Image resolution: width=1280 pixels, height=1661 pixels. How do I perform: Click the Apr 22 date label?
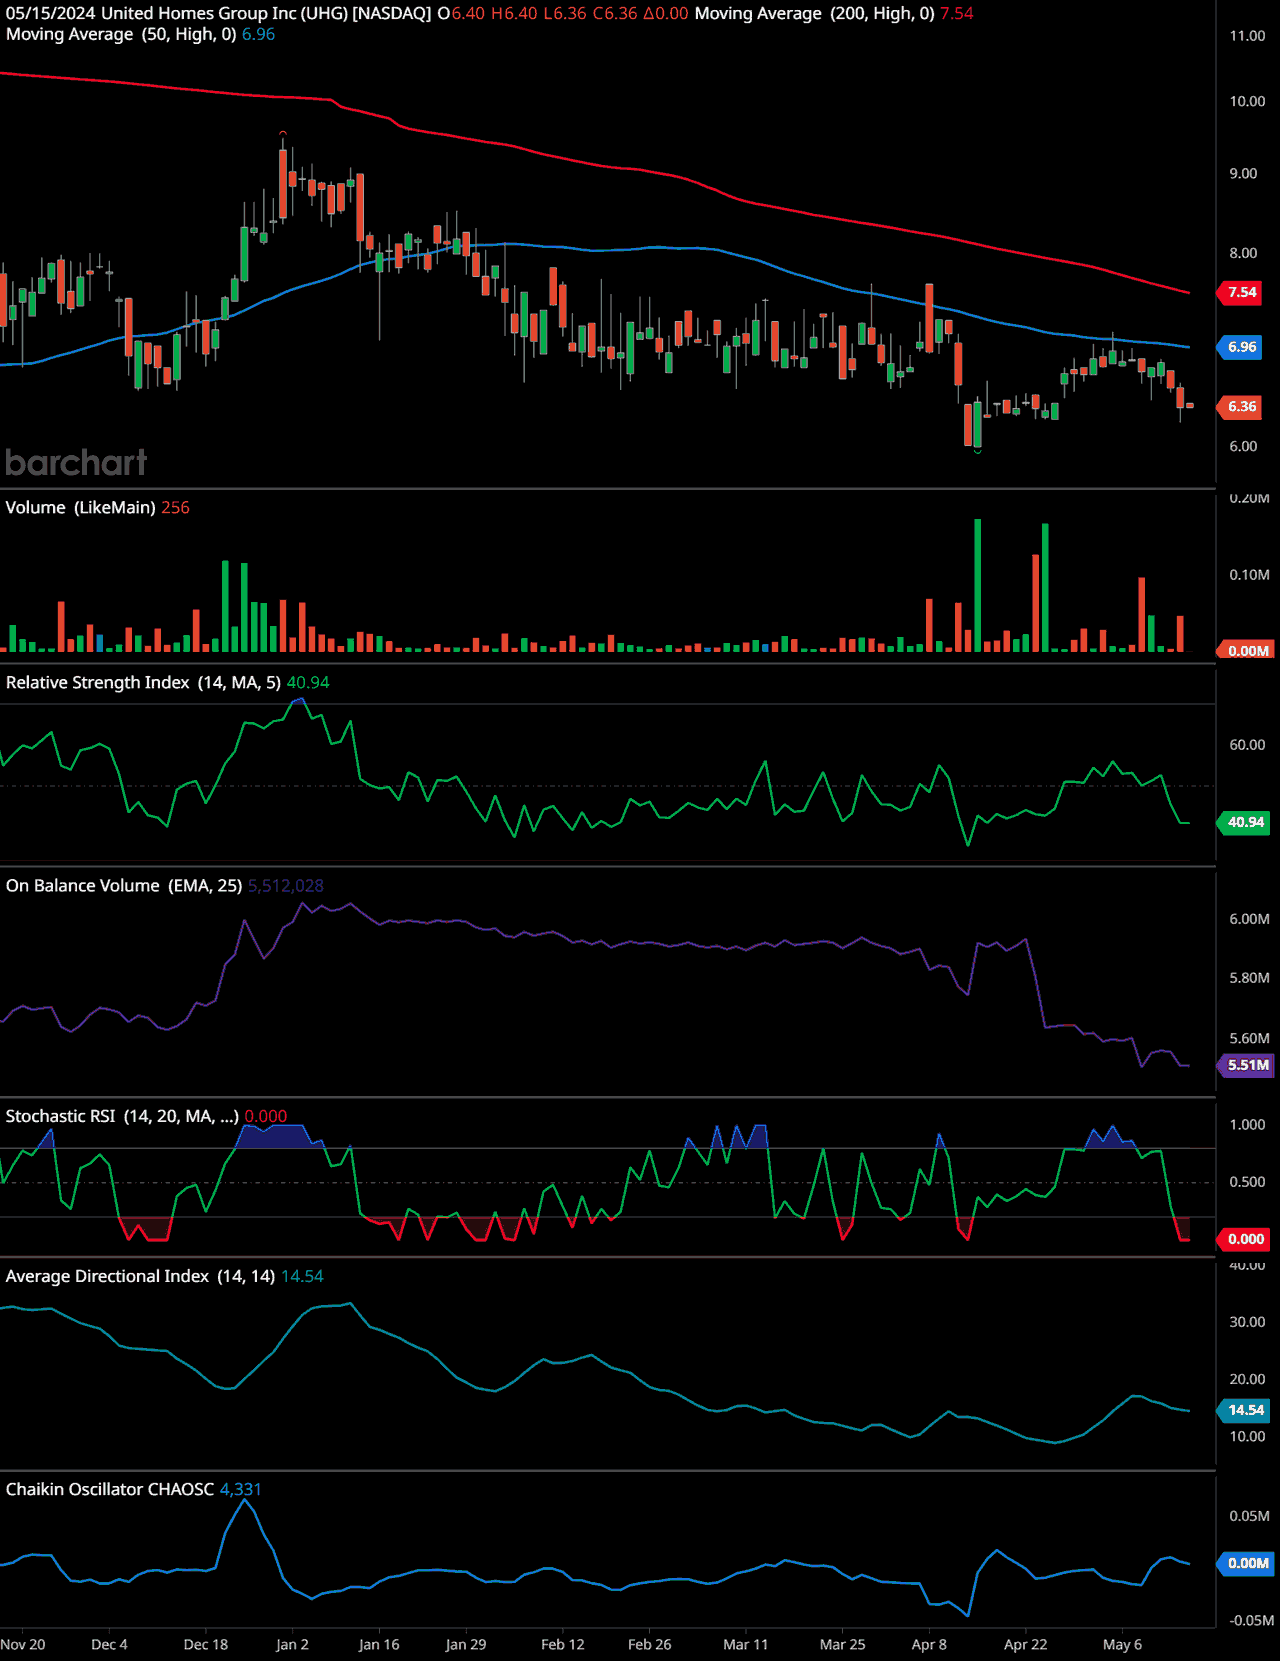pos(1026,1645)
